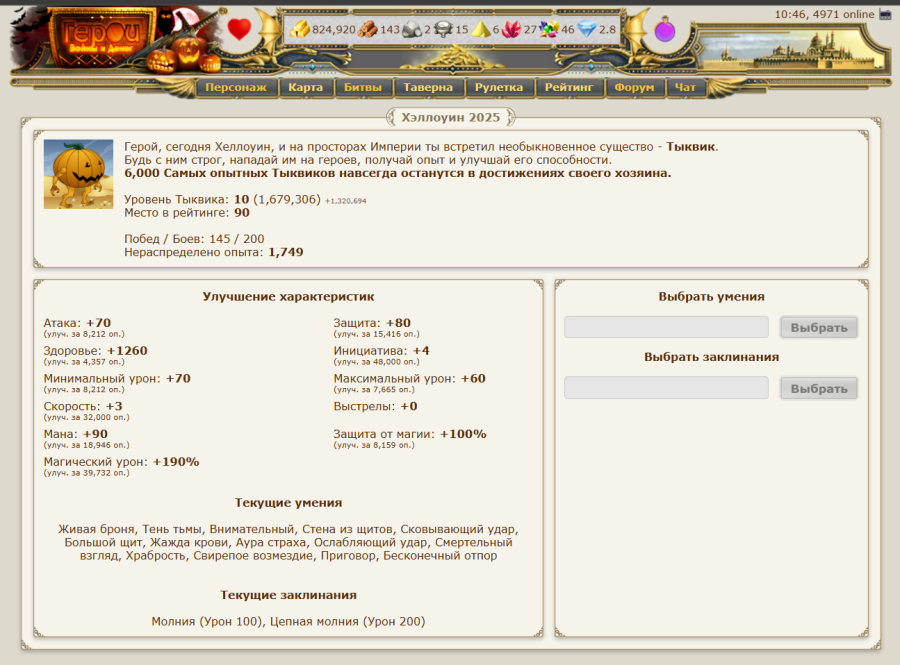
Task: Click the blue diamond icon
Action: pyautogui.click(x=586, y=30)
